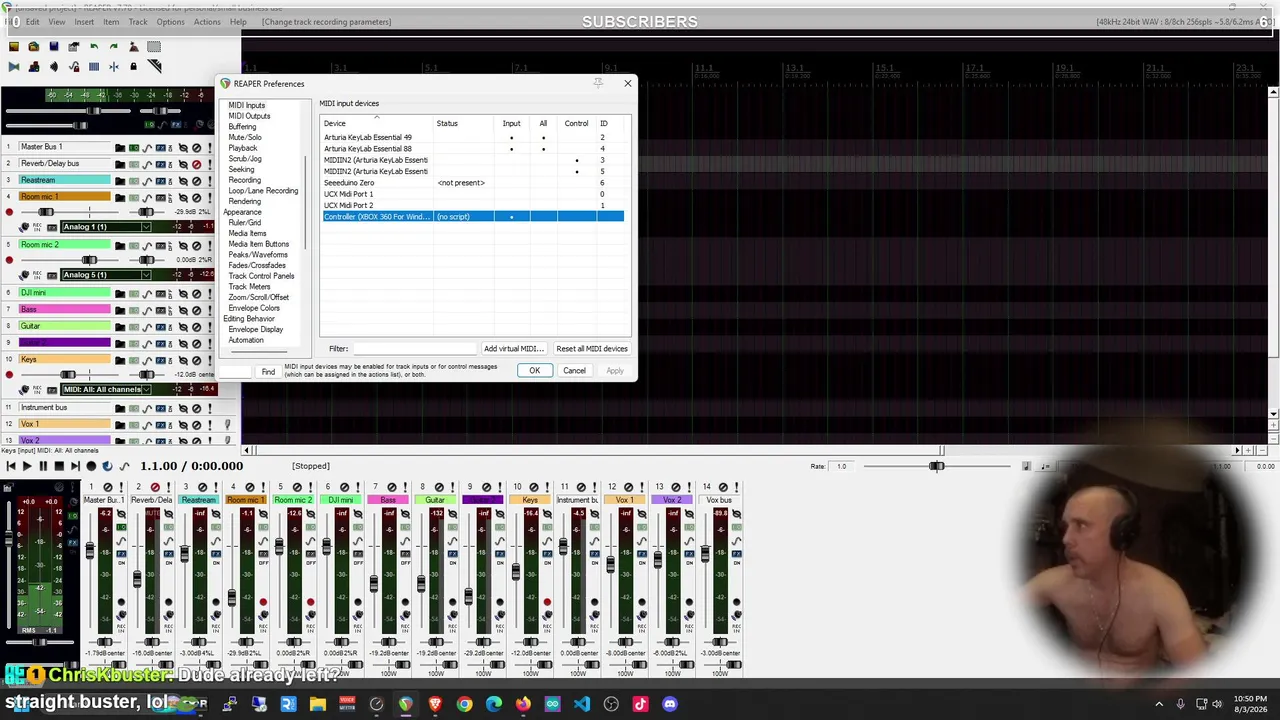
Task: Click the Stop button in the transport bar
Action: [x=59, y=466]
